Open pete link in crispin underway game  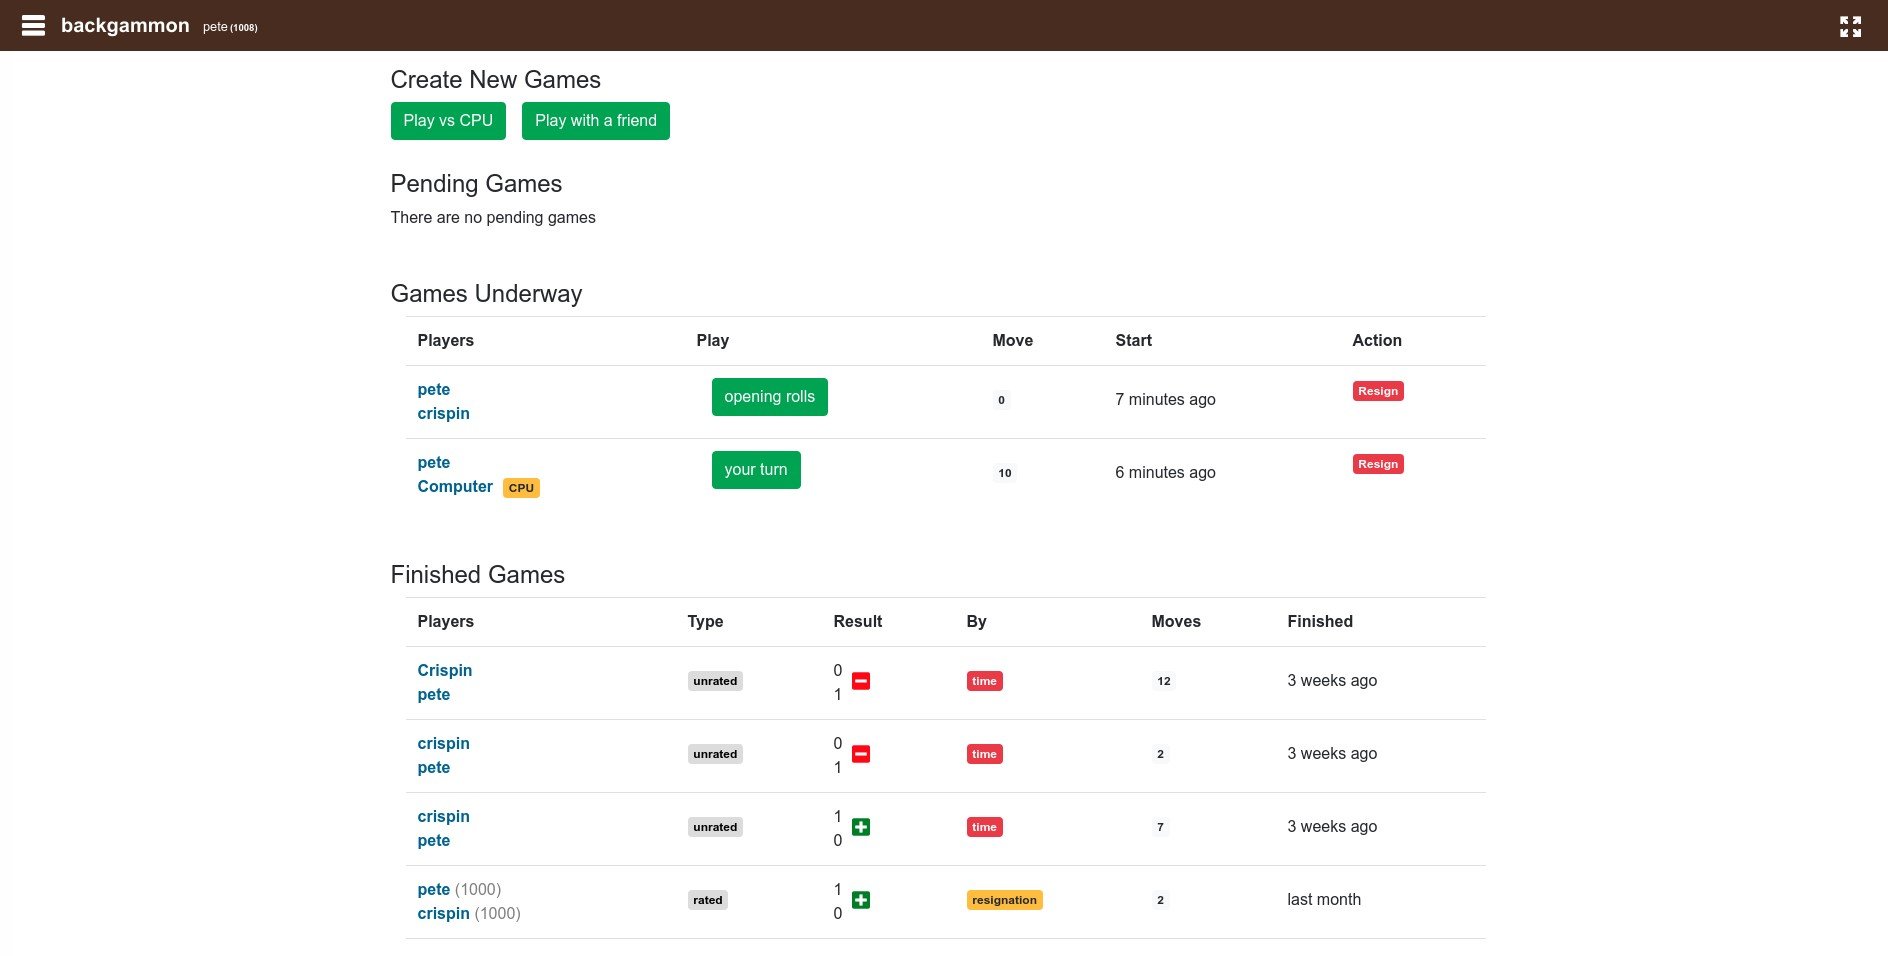coord(434,390)
